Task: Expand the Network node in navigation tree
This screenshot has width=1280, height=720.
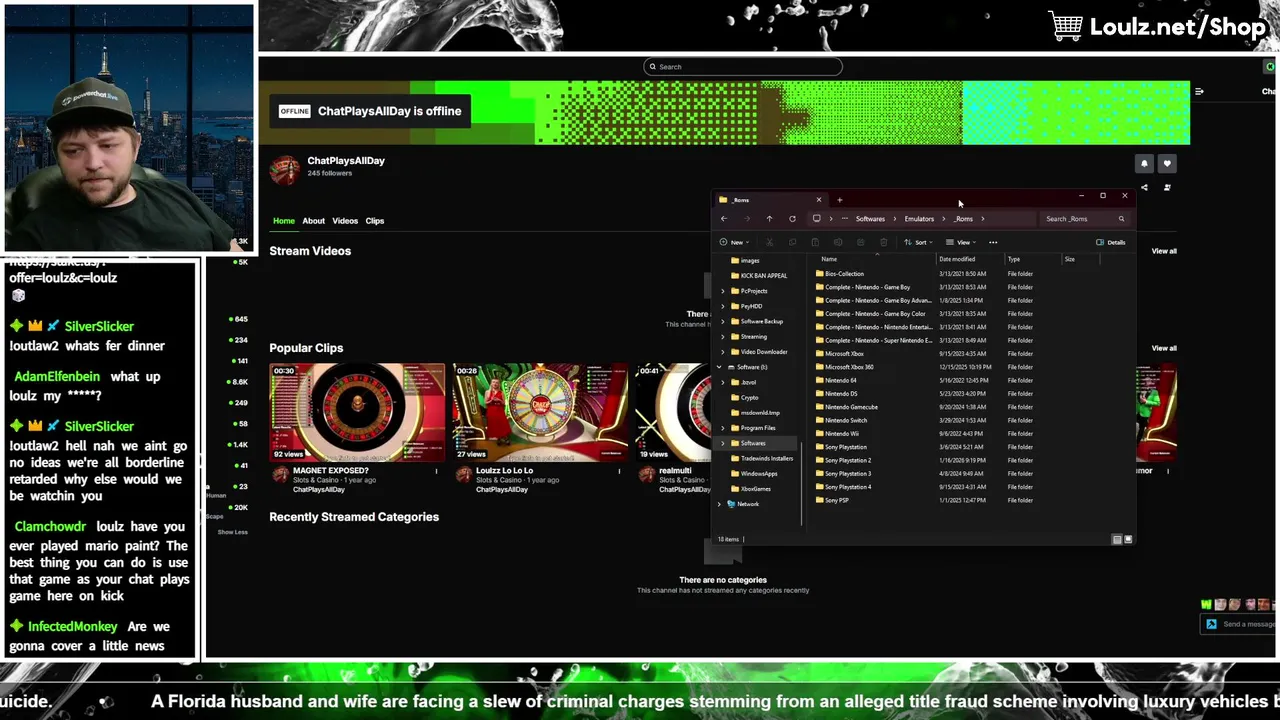Action: click(719, 504)
